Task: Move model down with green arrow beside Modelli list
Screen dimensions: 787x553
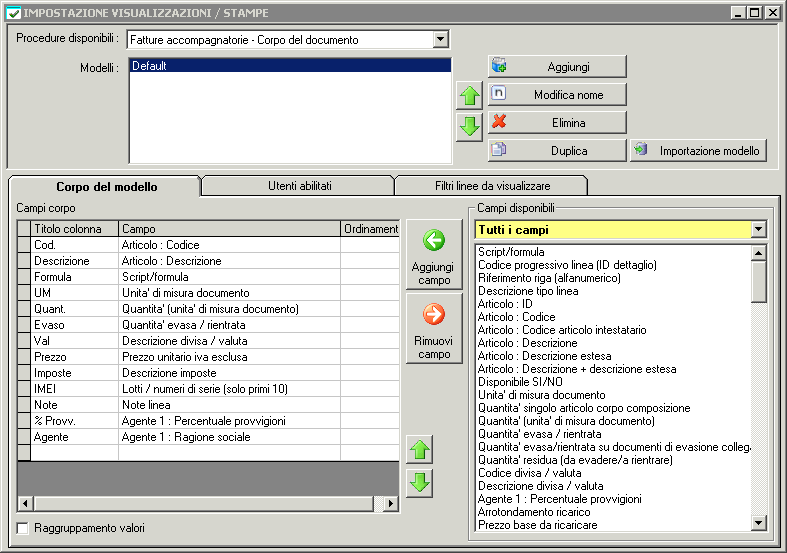Action: [470, 126]
